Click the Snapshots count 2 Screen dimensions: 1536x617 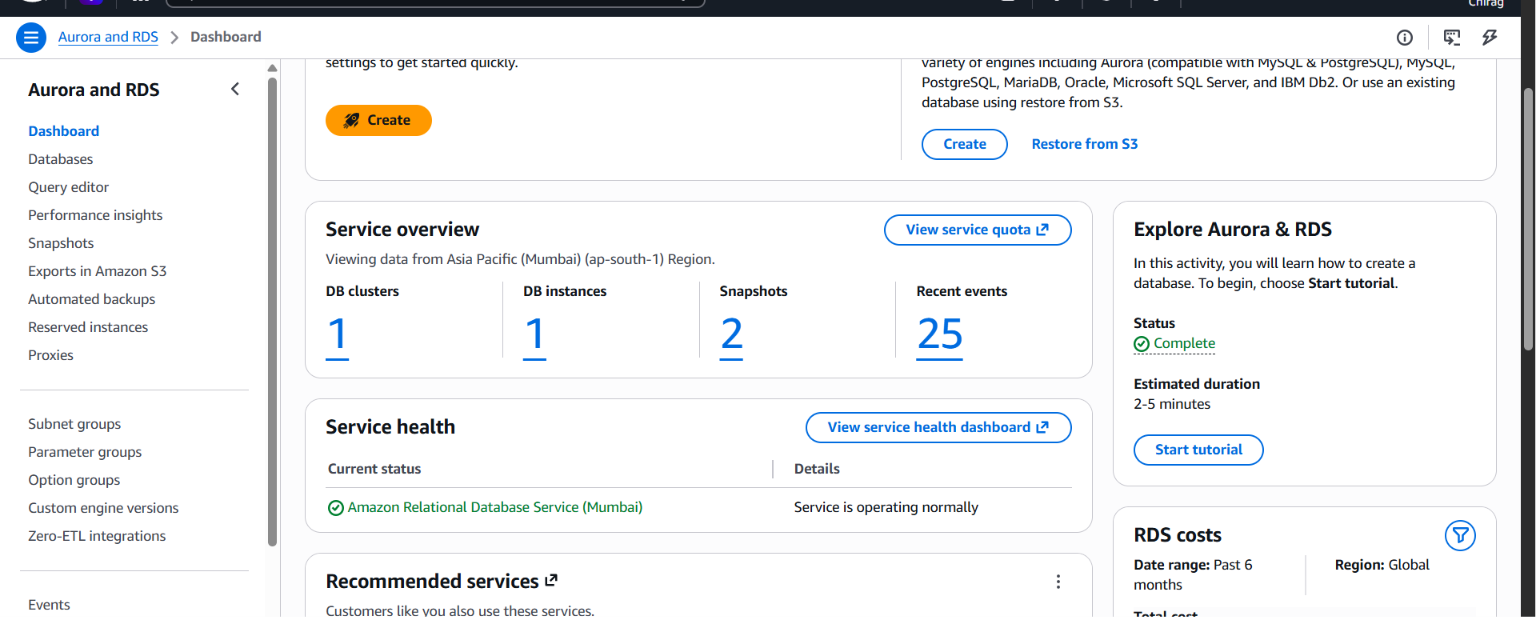point(732,335)
